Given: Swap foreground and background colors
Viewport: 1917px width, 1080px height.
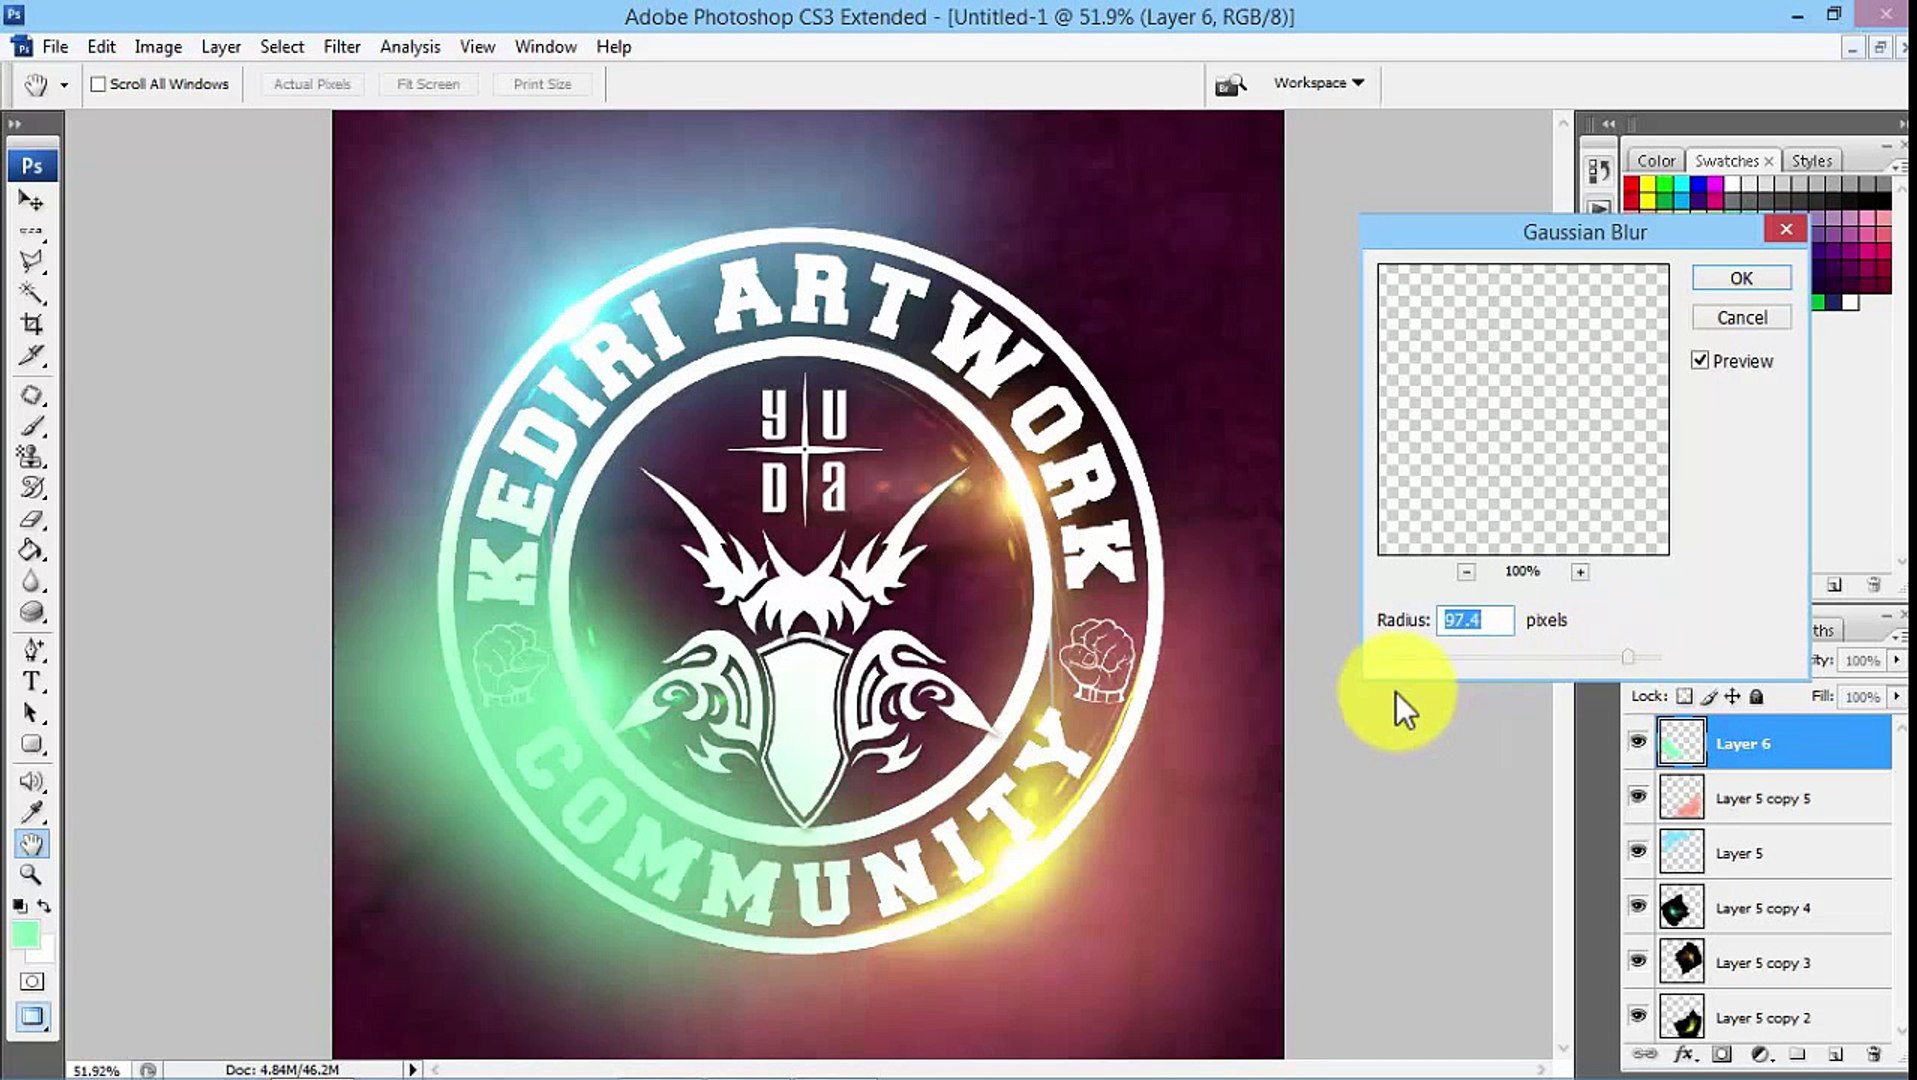Looking at the screenshot, I should (44, 906).
